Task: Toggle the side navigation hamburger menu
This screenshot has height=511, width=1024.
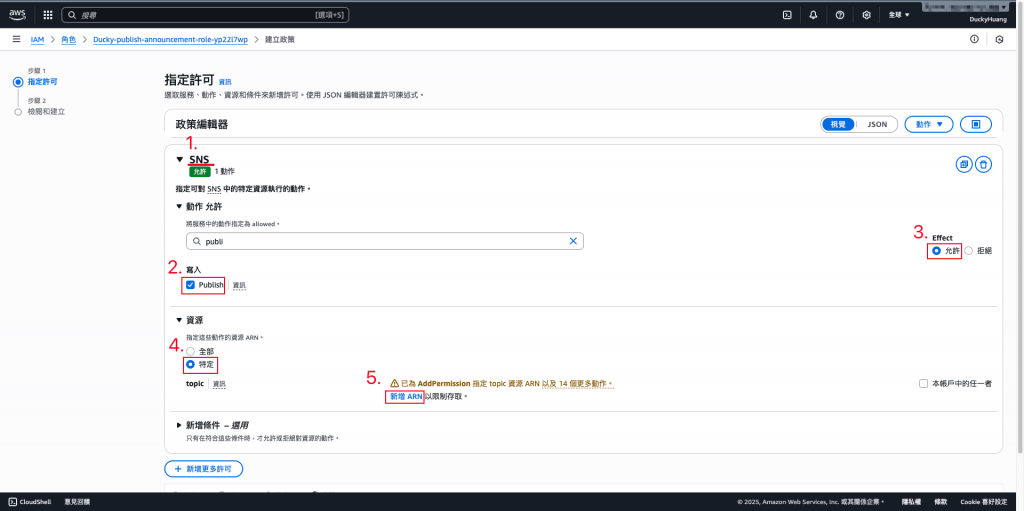Action: (16, 39)
